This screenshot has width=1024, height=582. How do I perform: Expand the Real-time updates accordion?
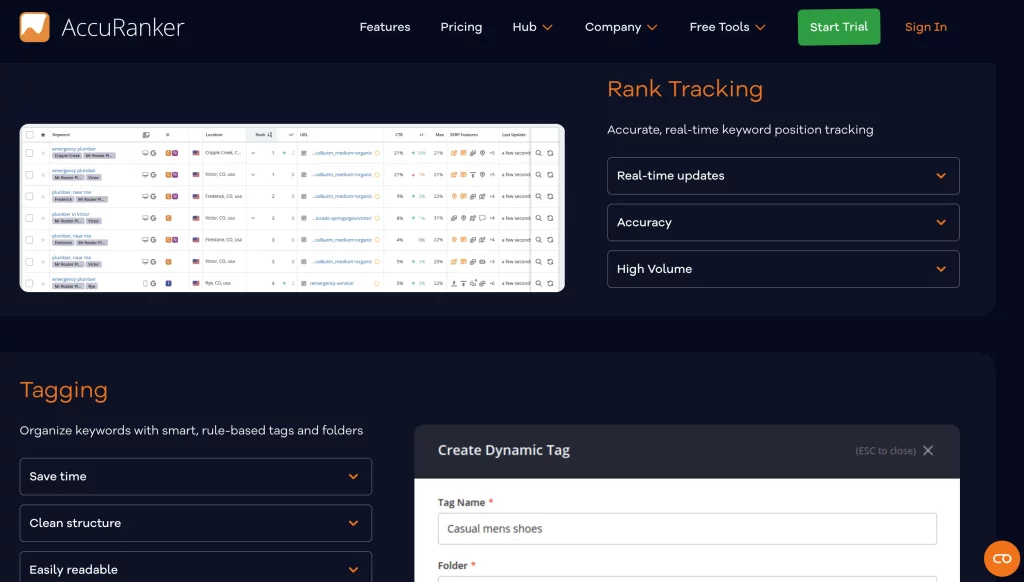coord(783,176)
